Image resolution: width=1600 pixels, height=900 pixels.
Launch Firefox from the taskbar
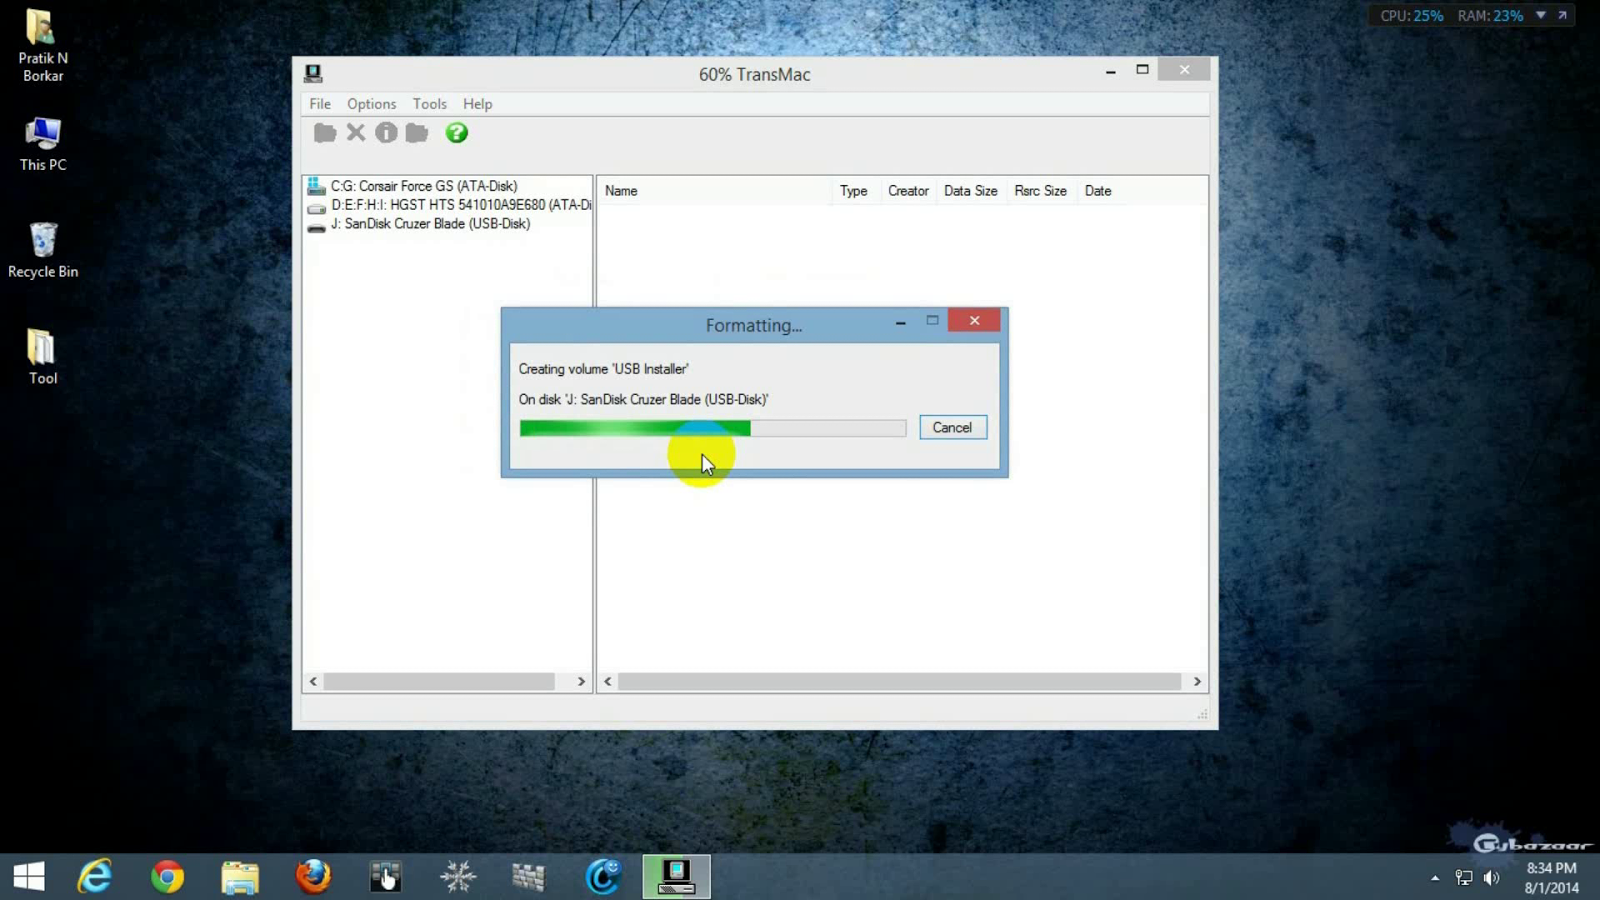(x=313, y=877)
